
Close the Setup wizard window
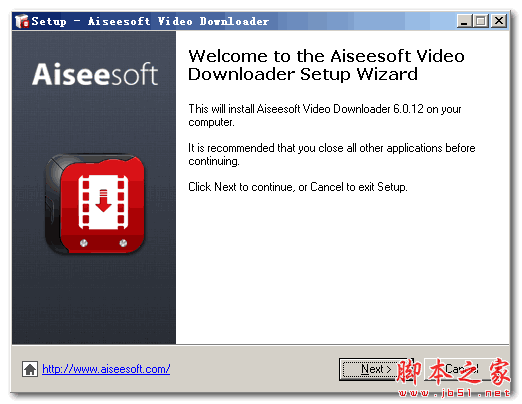(499, 21)
